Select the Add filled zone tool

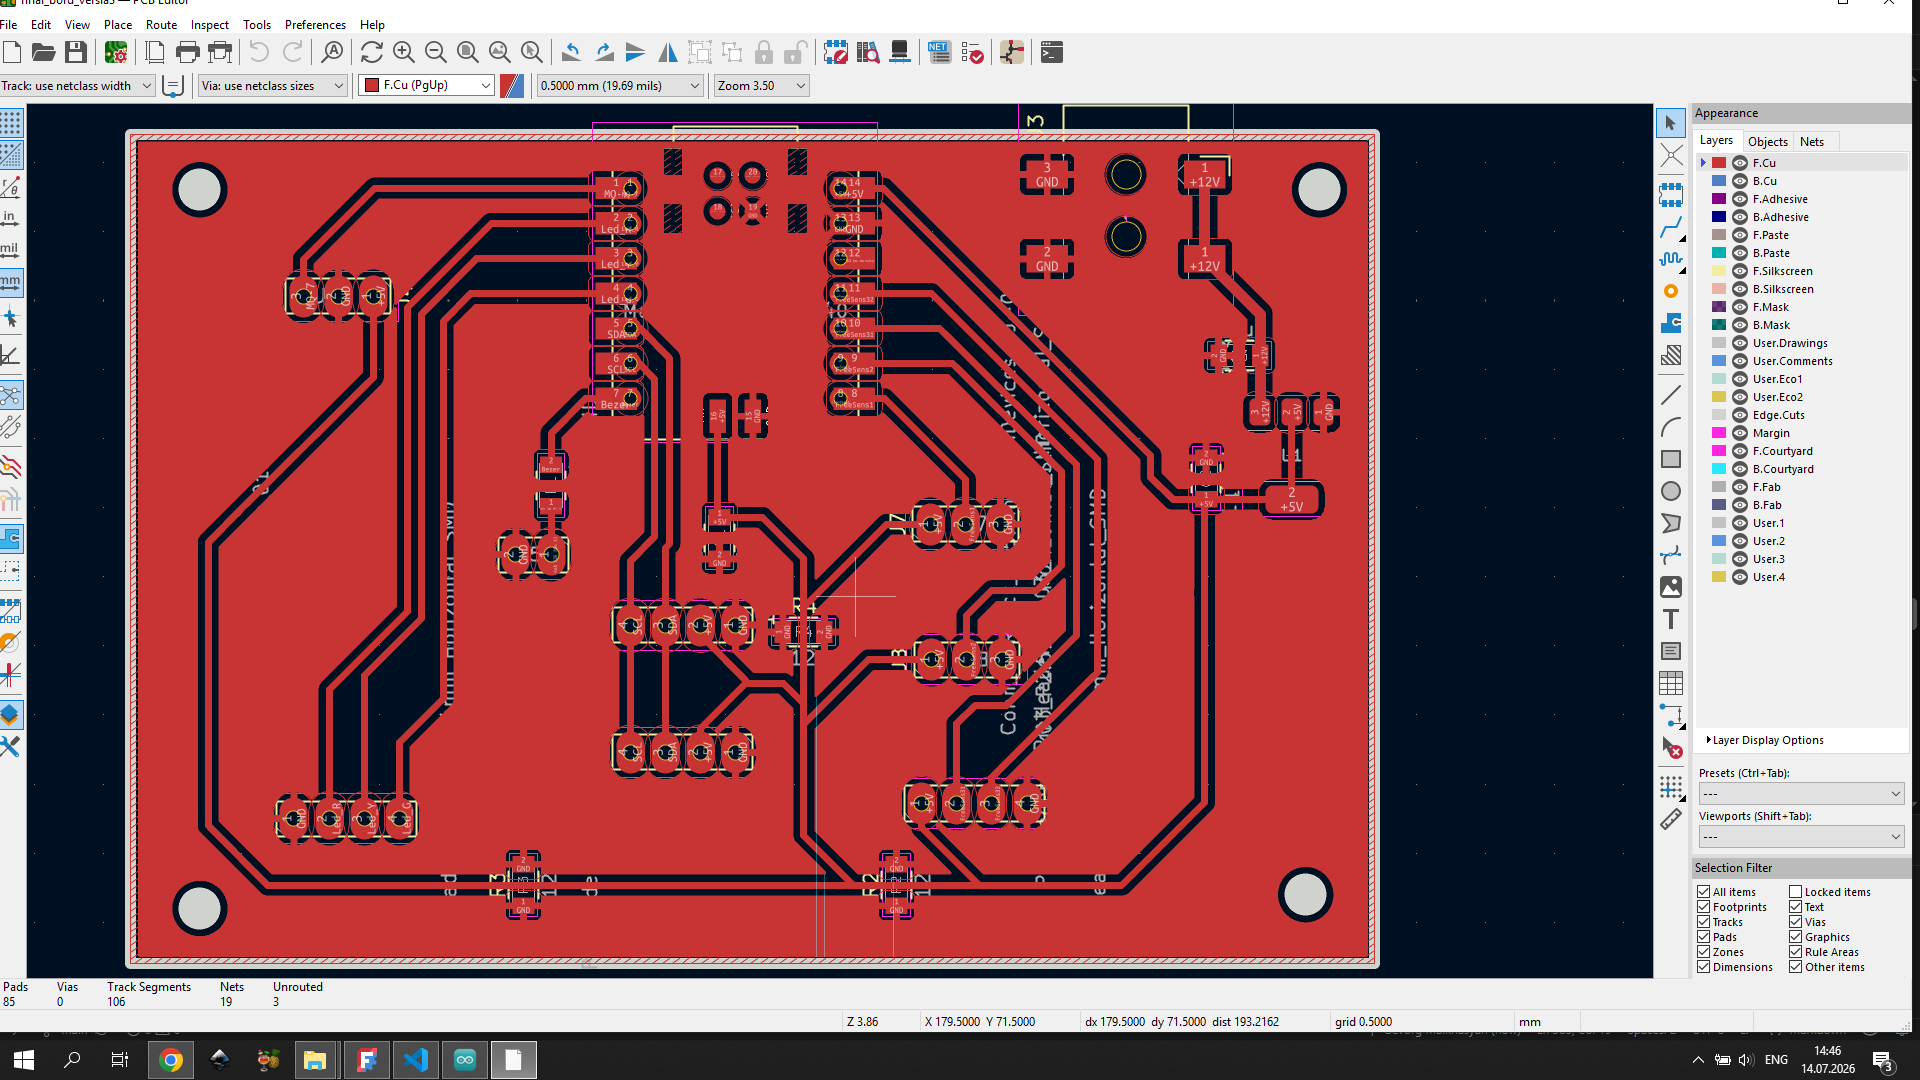[1671, 323]
